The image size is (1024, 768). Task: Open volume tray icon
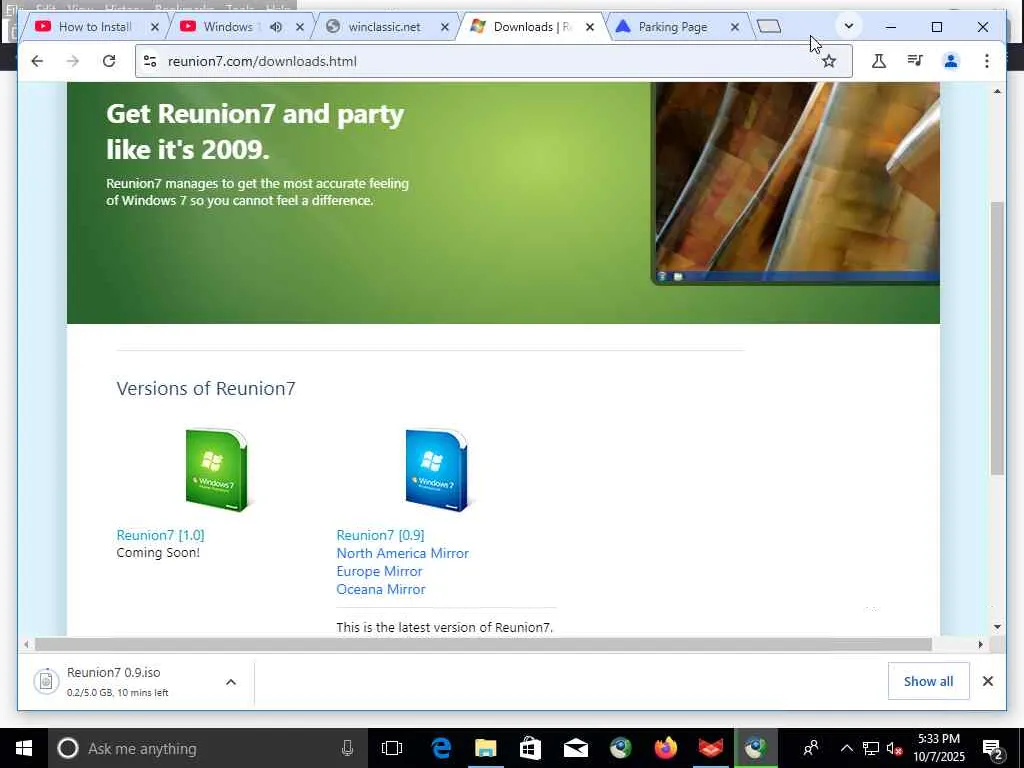(894, 748)
